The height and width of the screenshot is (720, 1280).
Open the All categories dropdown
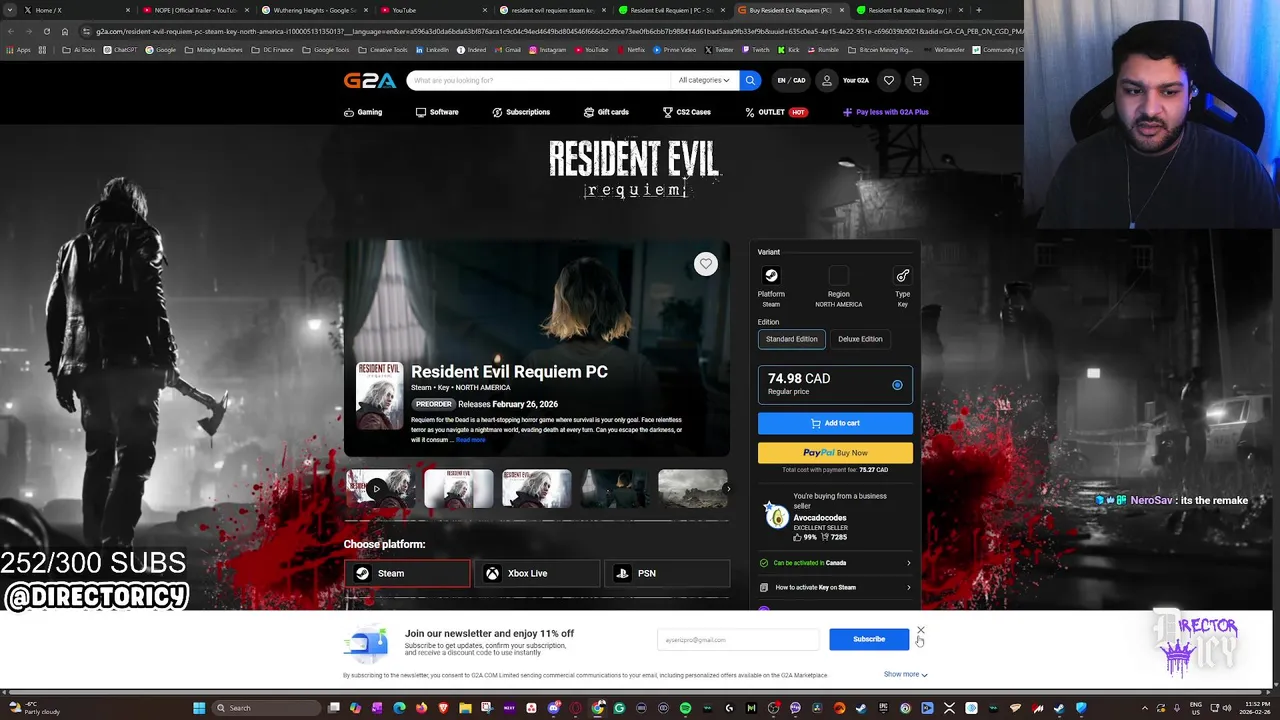703,80
